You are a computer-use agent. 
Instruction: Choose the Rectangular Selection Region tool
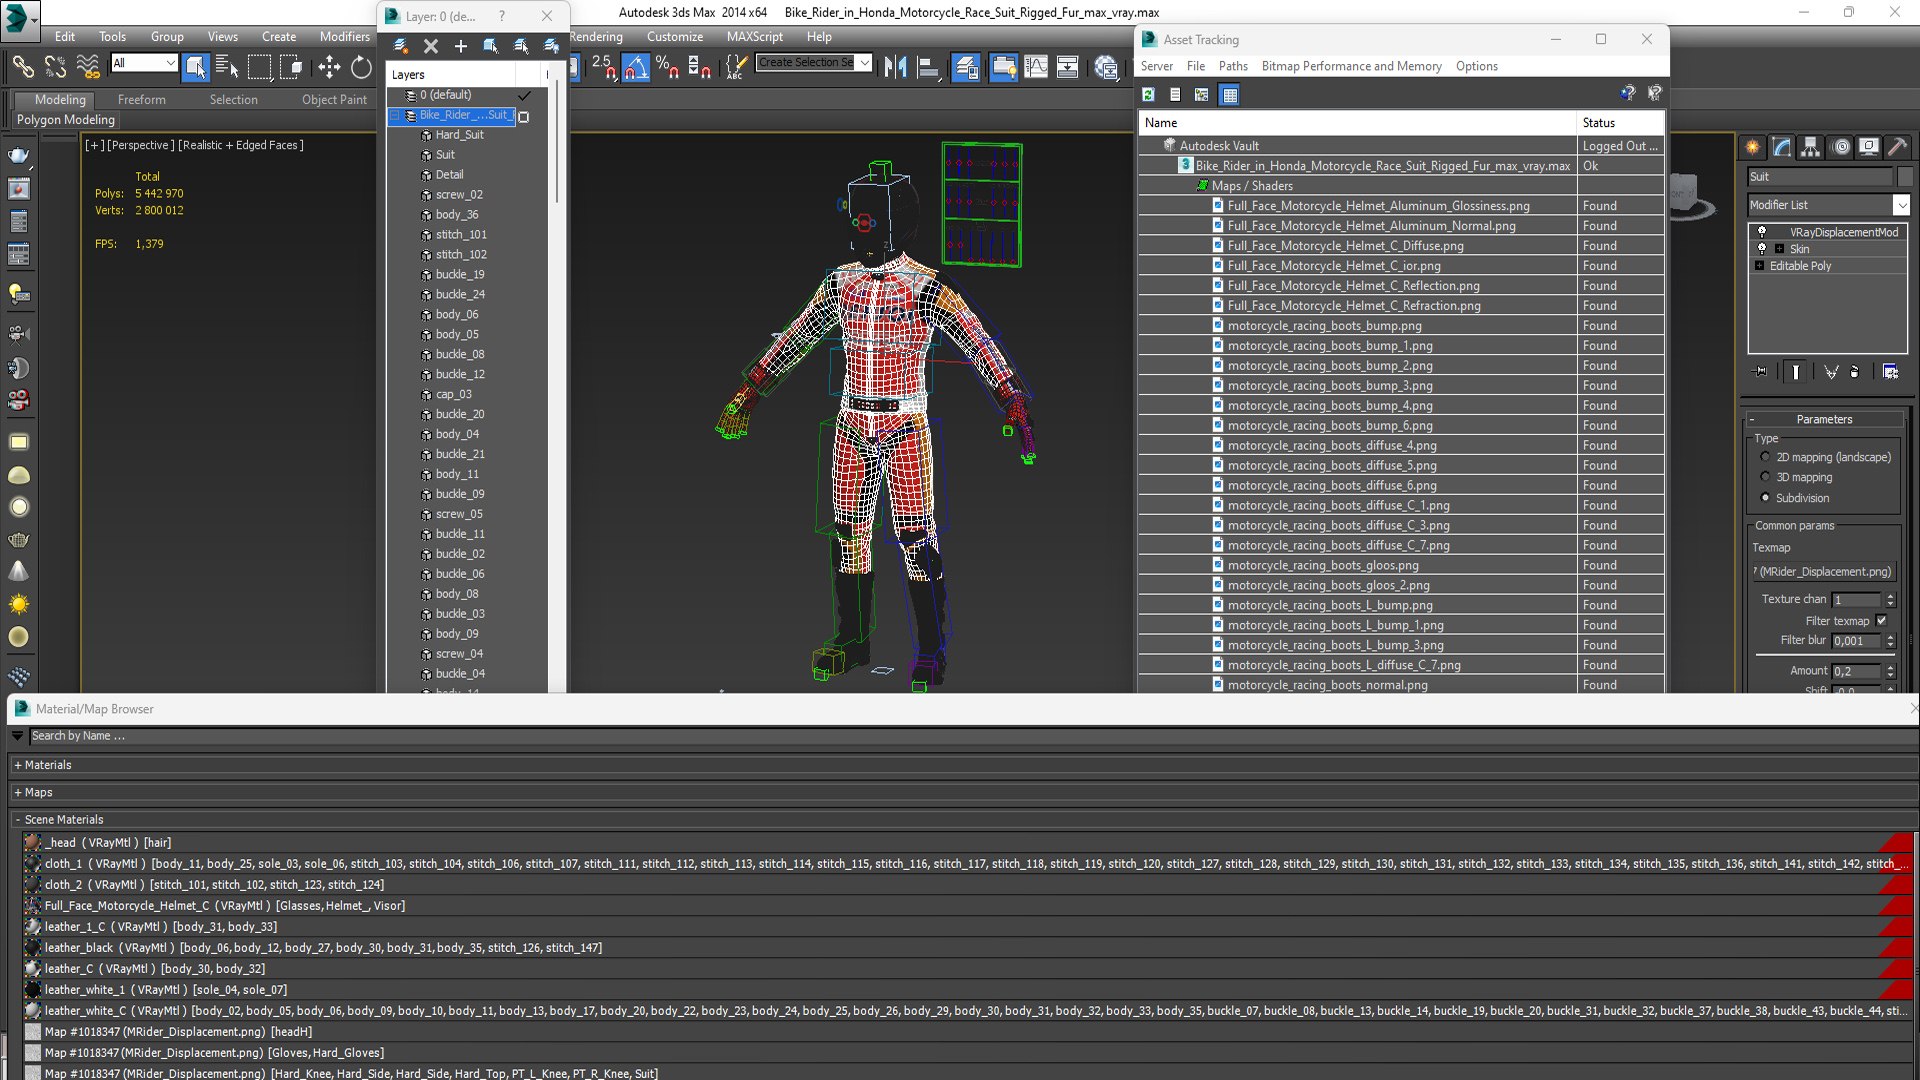(x=260, y=67)
